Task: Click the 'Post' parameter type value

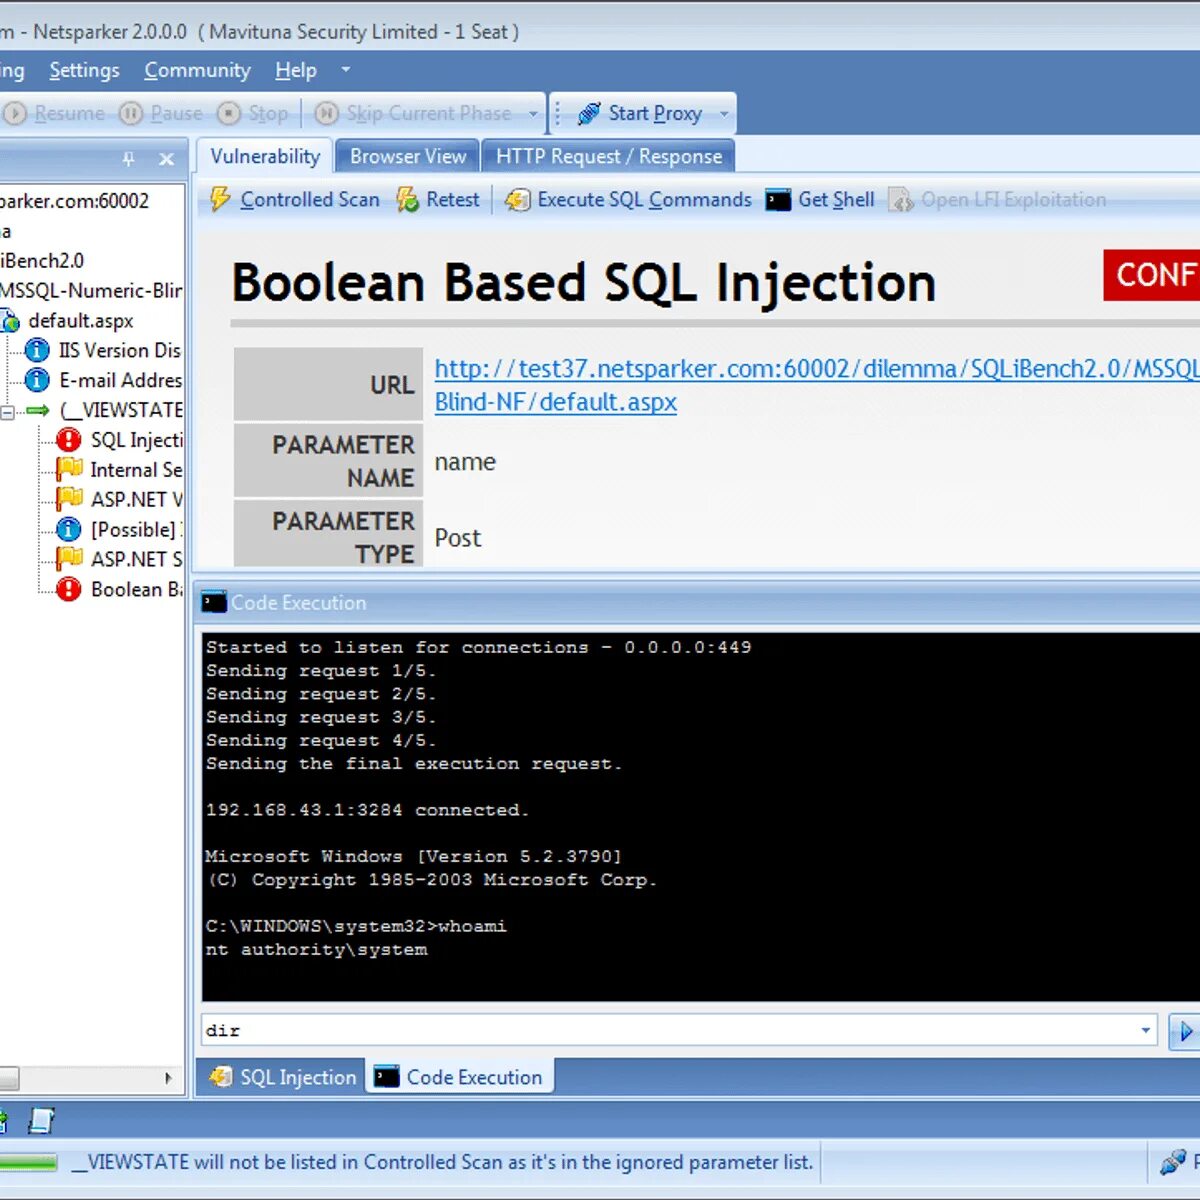Action: (458, 538)
